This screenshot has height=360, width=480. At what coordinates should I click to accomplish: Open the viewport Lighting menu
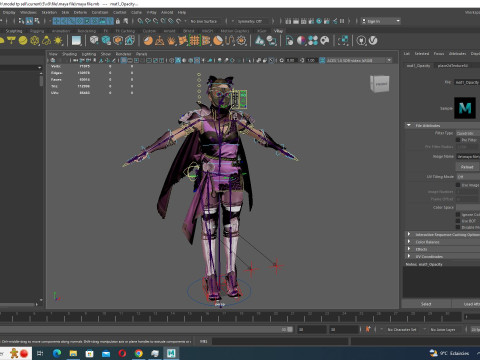coord(89,54)
